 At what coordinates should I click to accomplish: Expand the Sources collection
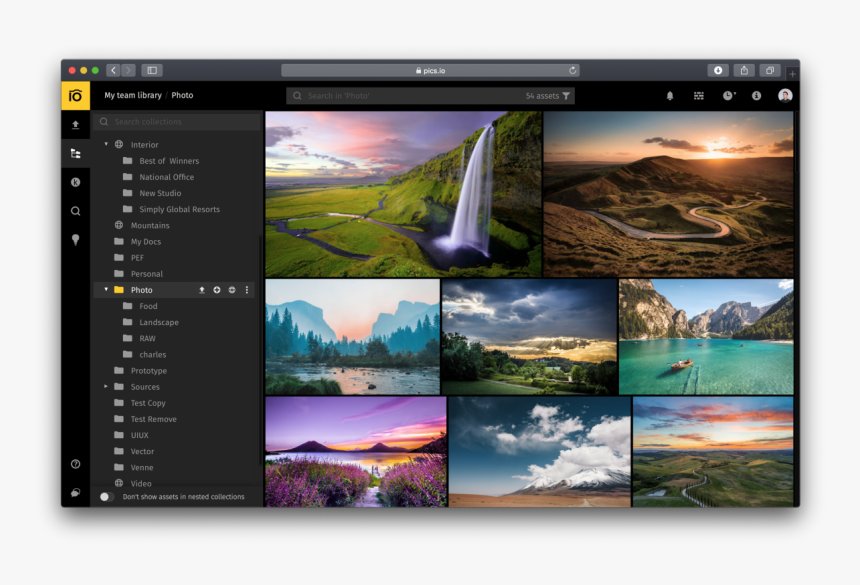click(x=106, y=387)
